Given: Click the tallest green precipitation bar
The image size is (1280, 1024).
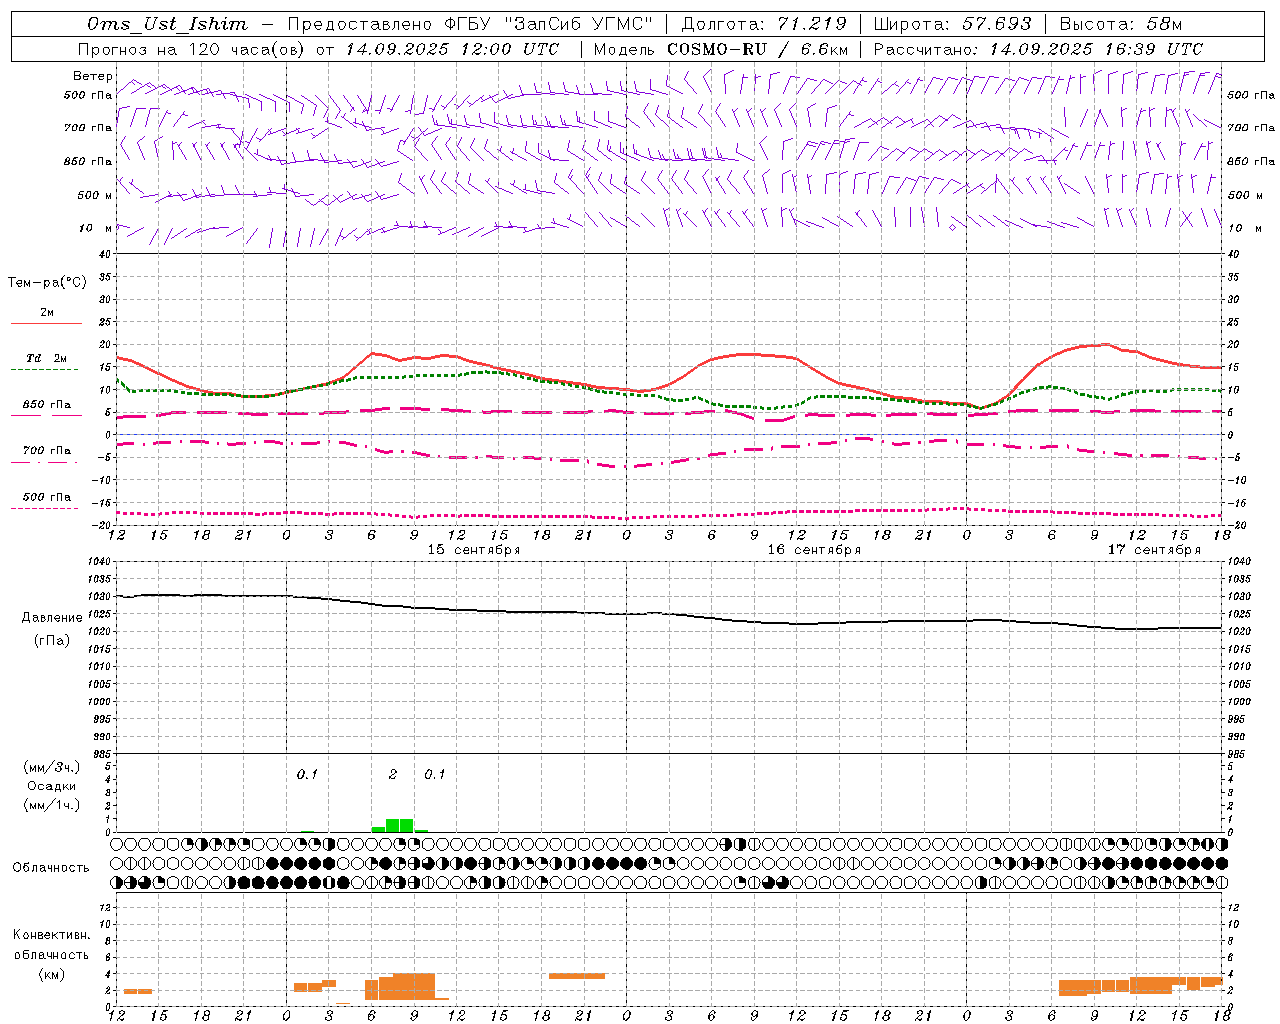Looking at the screenshot, I should click(400, 825).
